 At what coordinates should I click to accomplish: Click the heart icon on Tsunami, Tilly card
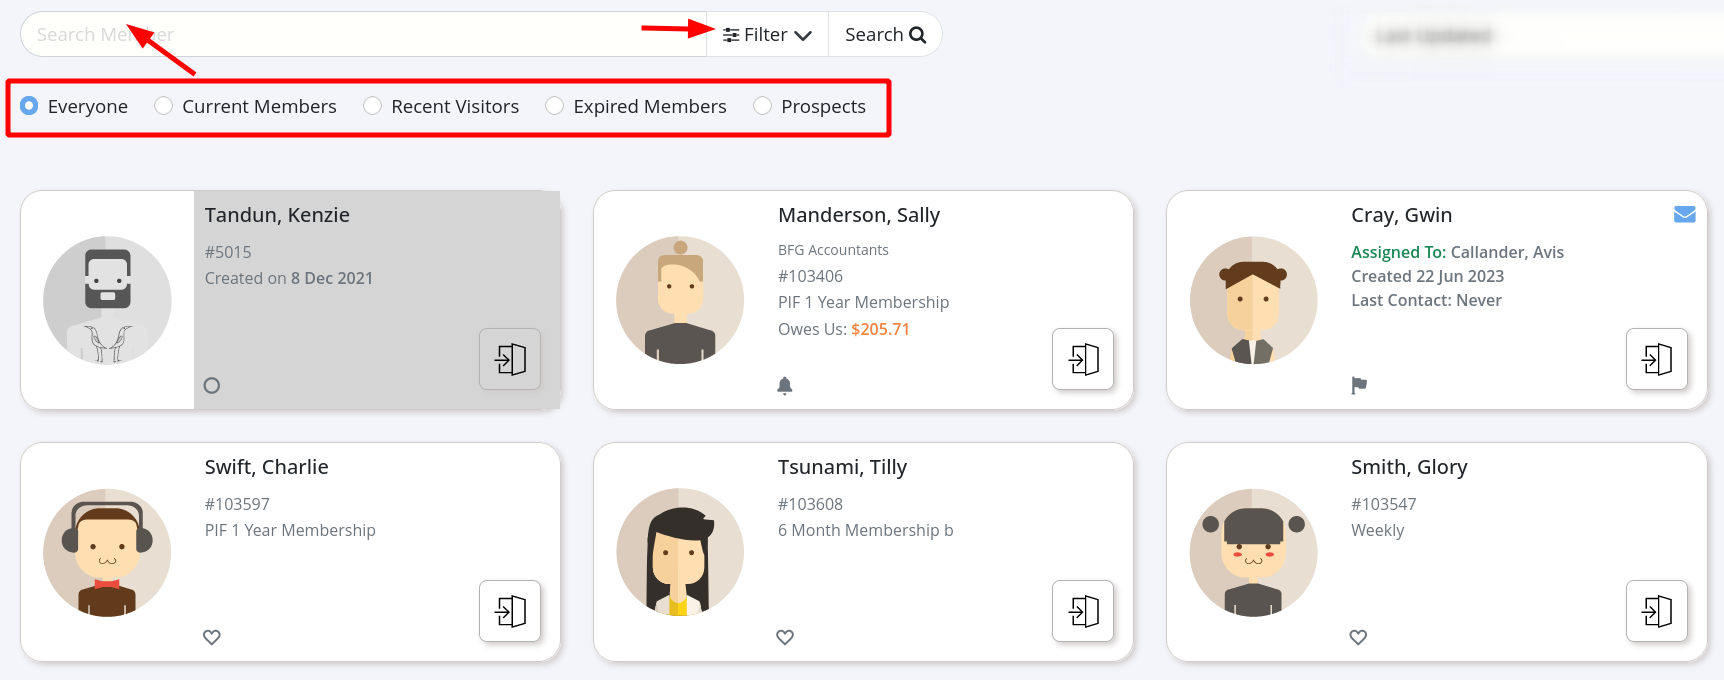785,637
